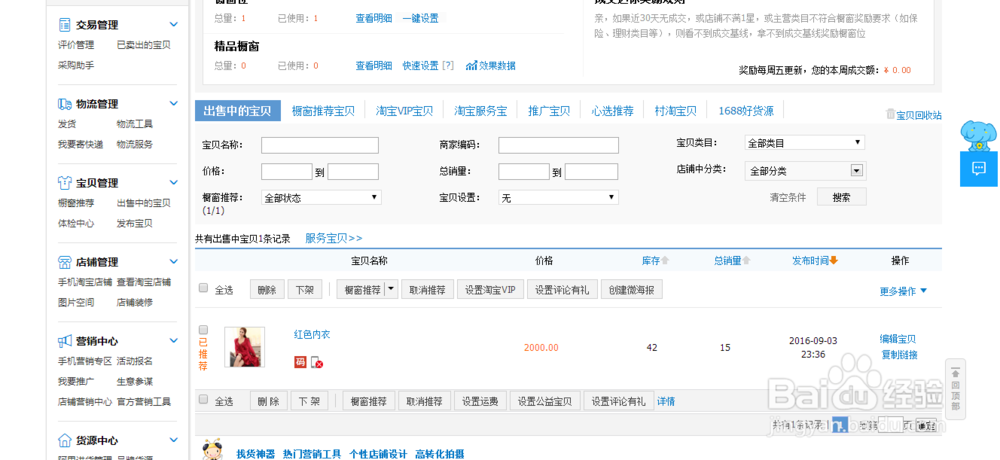Open the 宝贝类目 全部类目 dropdown
1000x460 pixels.
(805, 142)
